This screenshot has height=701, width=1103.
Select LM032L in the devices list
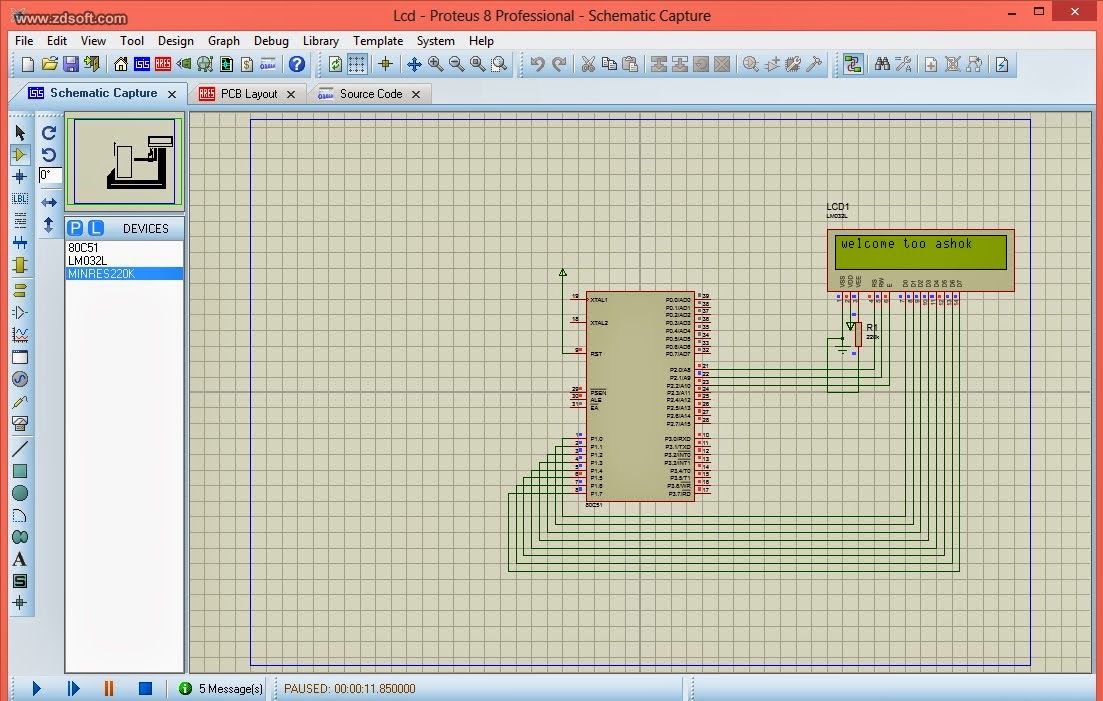pos(88,260)
